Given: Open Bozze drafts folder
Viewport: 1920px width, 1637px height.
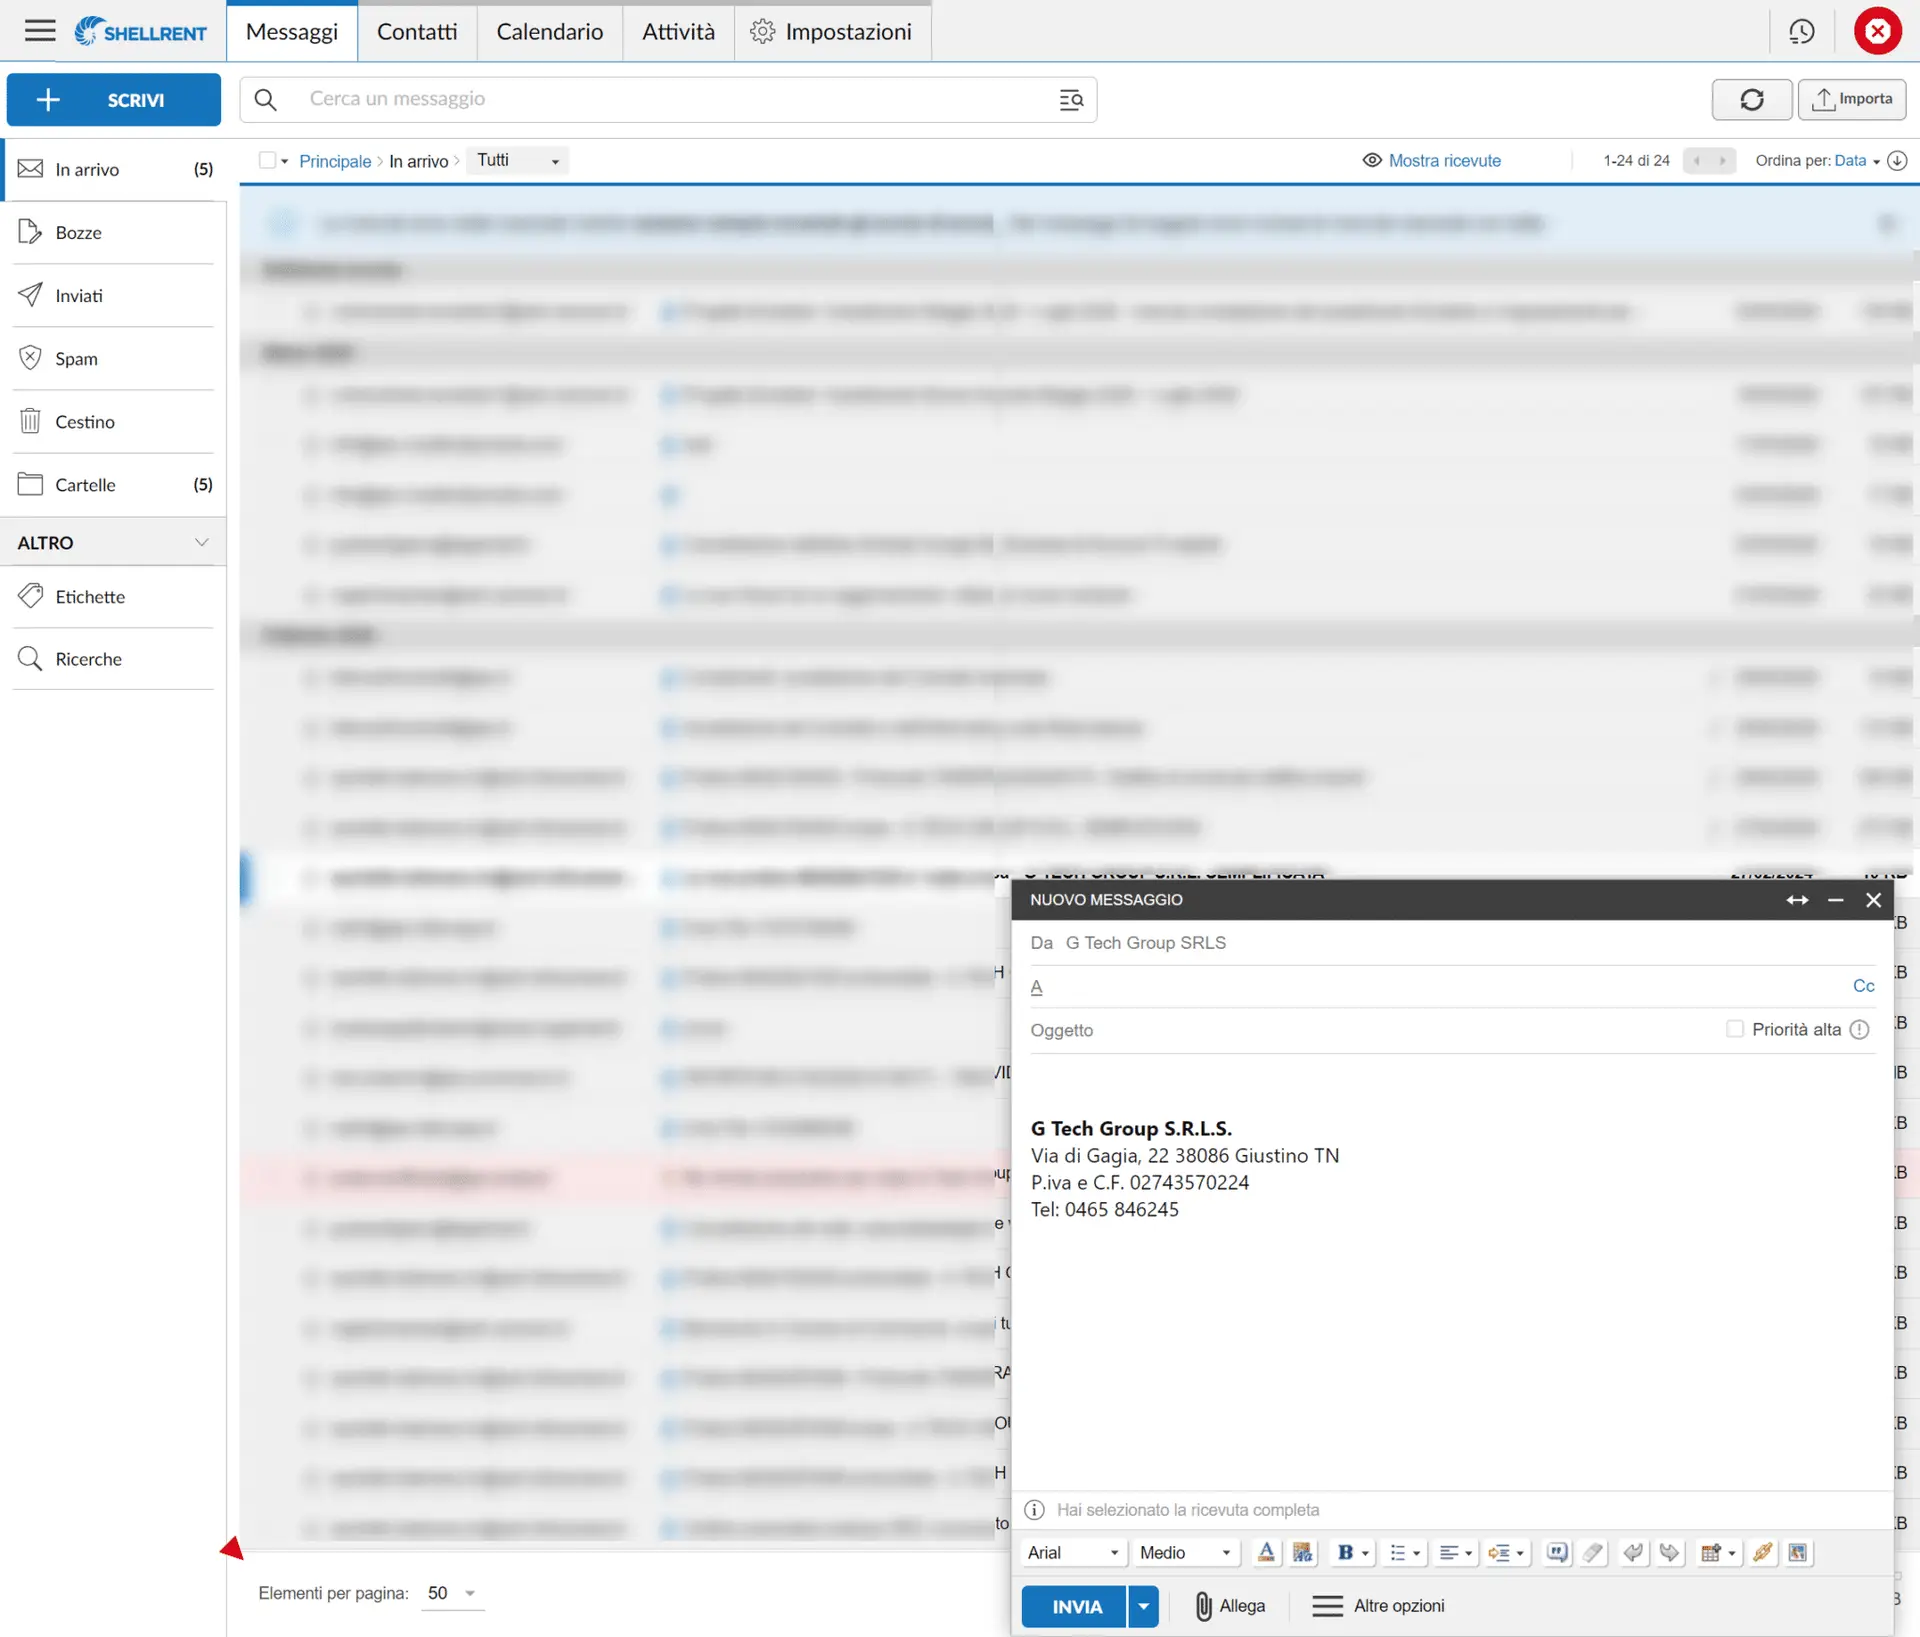Looking at the screenshot, I should tap(114, 232).
